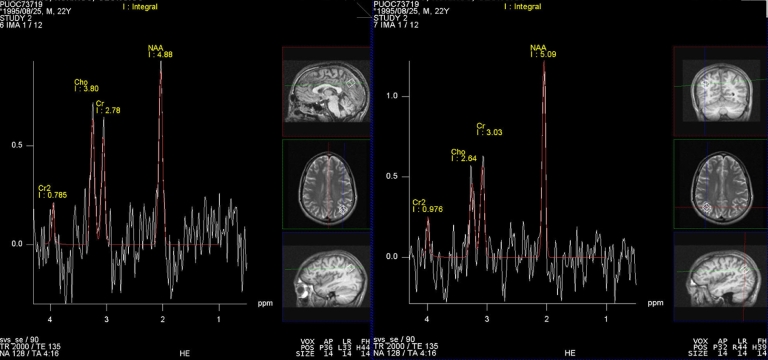Image resolution: width=768 pixels, height=360 pixels.
Task: Click the Cr2 I: 0.976 peak label
Action: [x=428, y=206]
